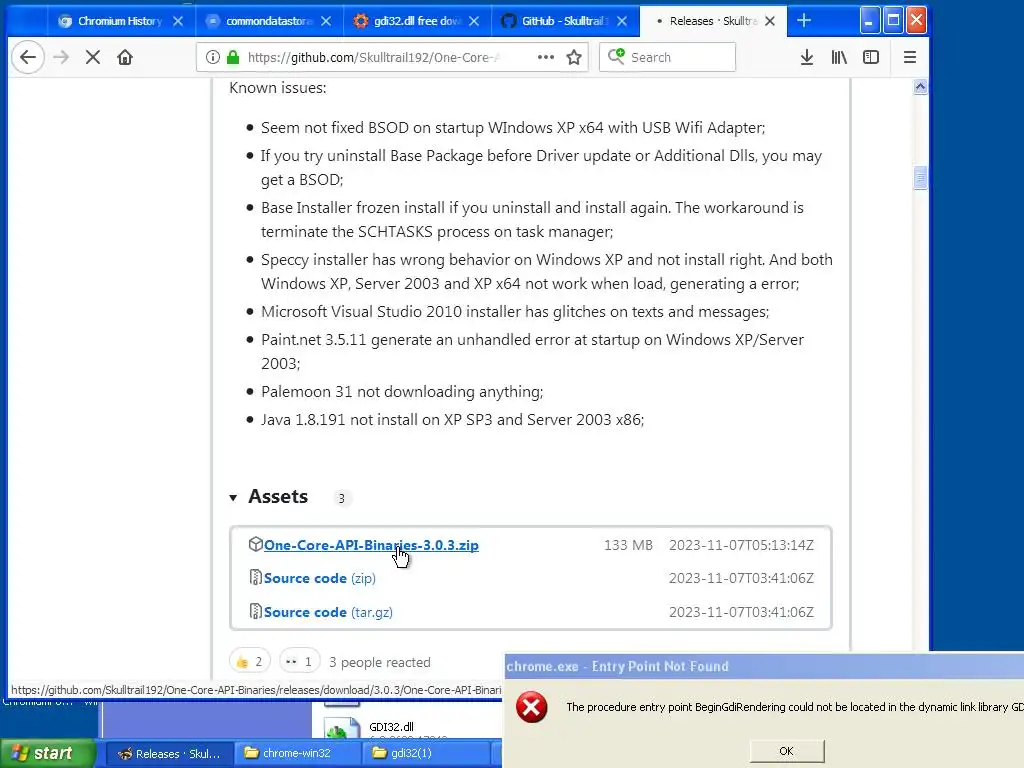Screen dimensions: 1024x768
Task: Collapse the Assets section triangle
Action: [x=233, y=498]
